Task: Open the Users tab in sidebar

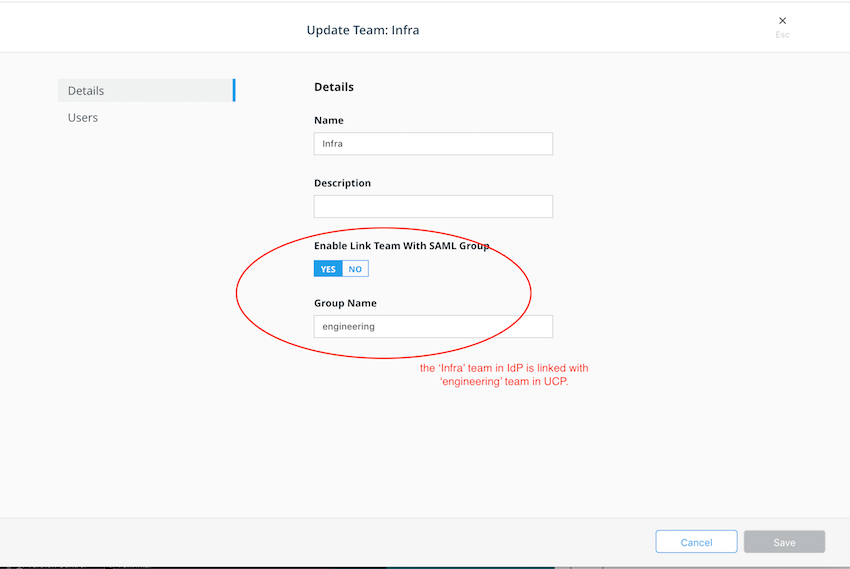Action: 83,118
